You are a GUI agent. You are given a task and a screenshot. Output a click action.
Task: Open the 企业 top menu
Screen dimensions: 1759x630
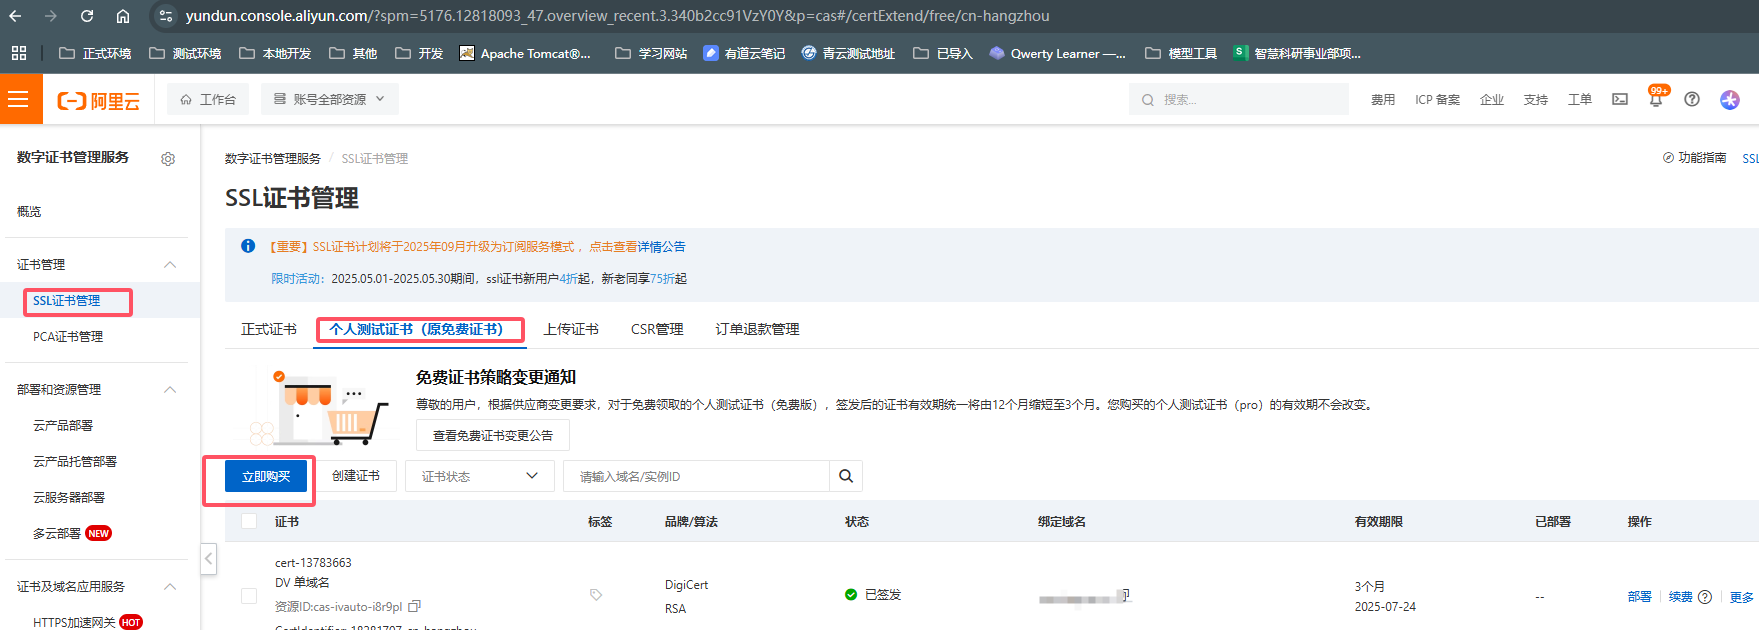coord(1492,99)
